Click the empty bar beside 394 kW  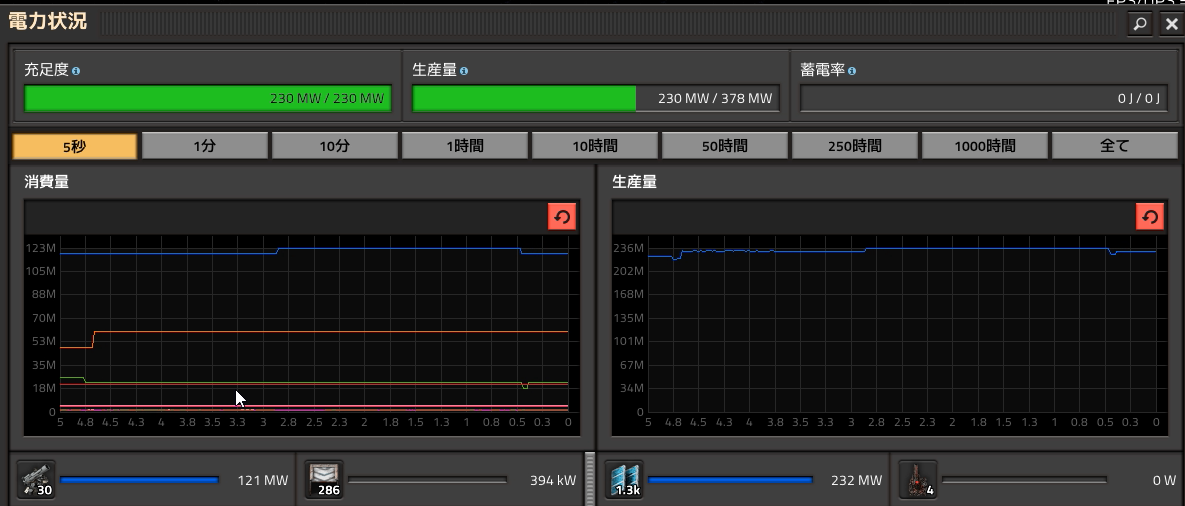click(x=427, y=480)
